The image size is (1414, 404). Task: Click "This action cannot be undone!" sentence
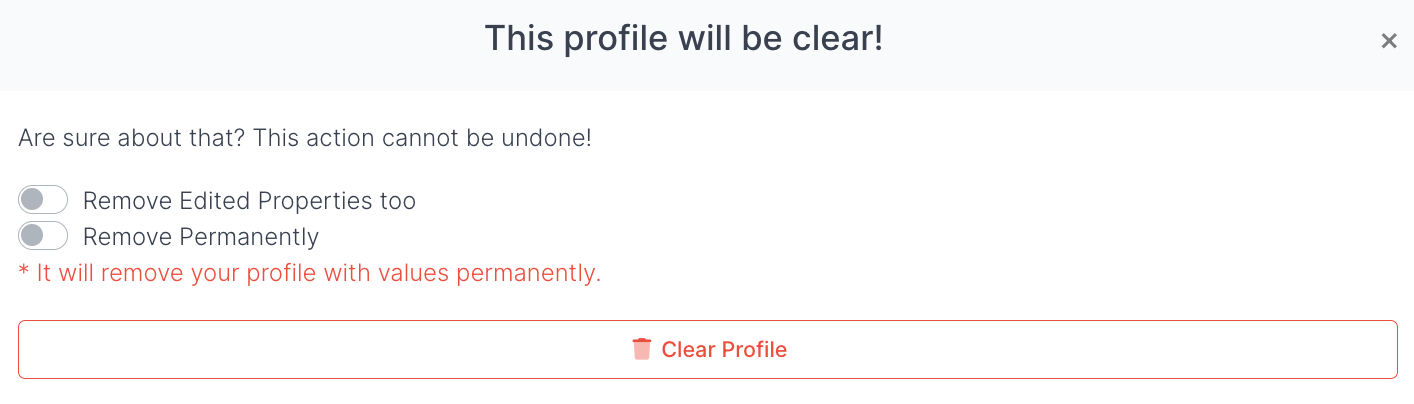[422, 138]
